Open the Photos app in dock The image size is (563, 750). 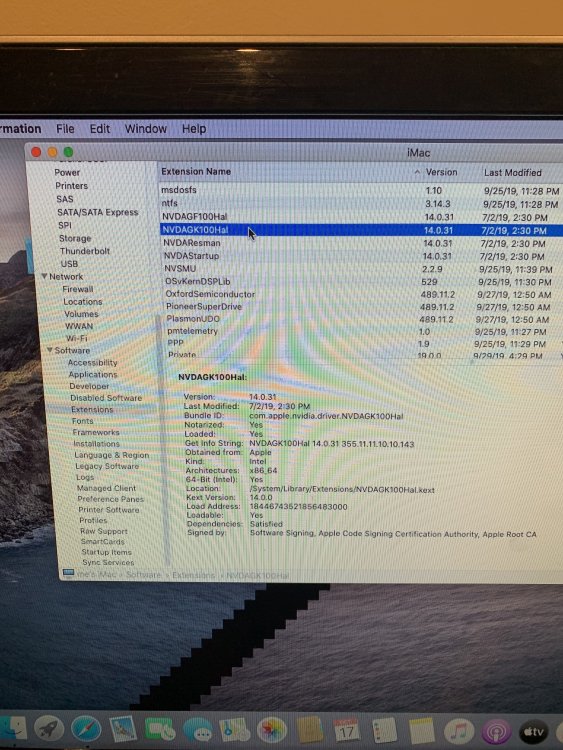pyautogui.click(x=272, y=730)
